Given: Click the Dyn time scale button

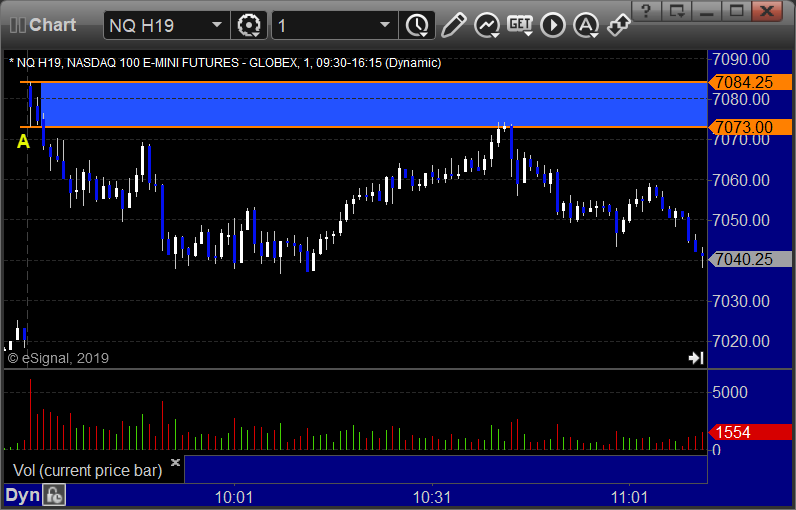Looking at the screenshot, I should click(x=22, y=495).
